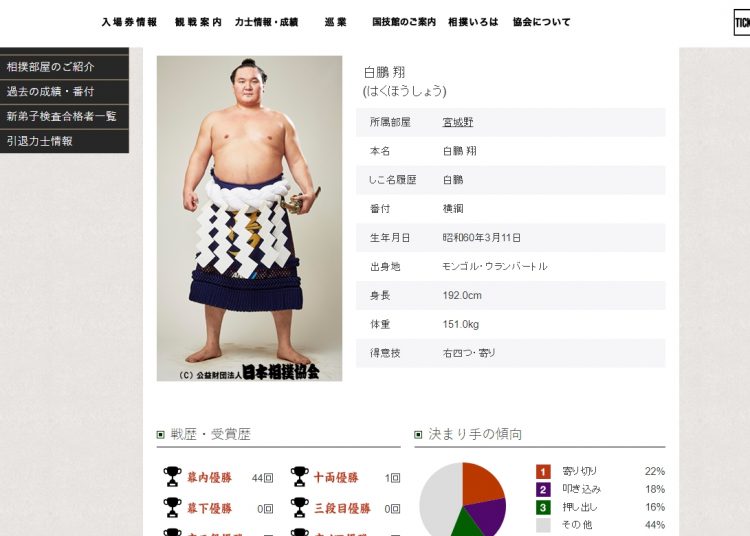This screenshot has width=750, height=536.
Task: Select the orange number 1 legend swatch
Action: [543, 471]
